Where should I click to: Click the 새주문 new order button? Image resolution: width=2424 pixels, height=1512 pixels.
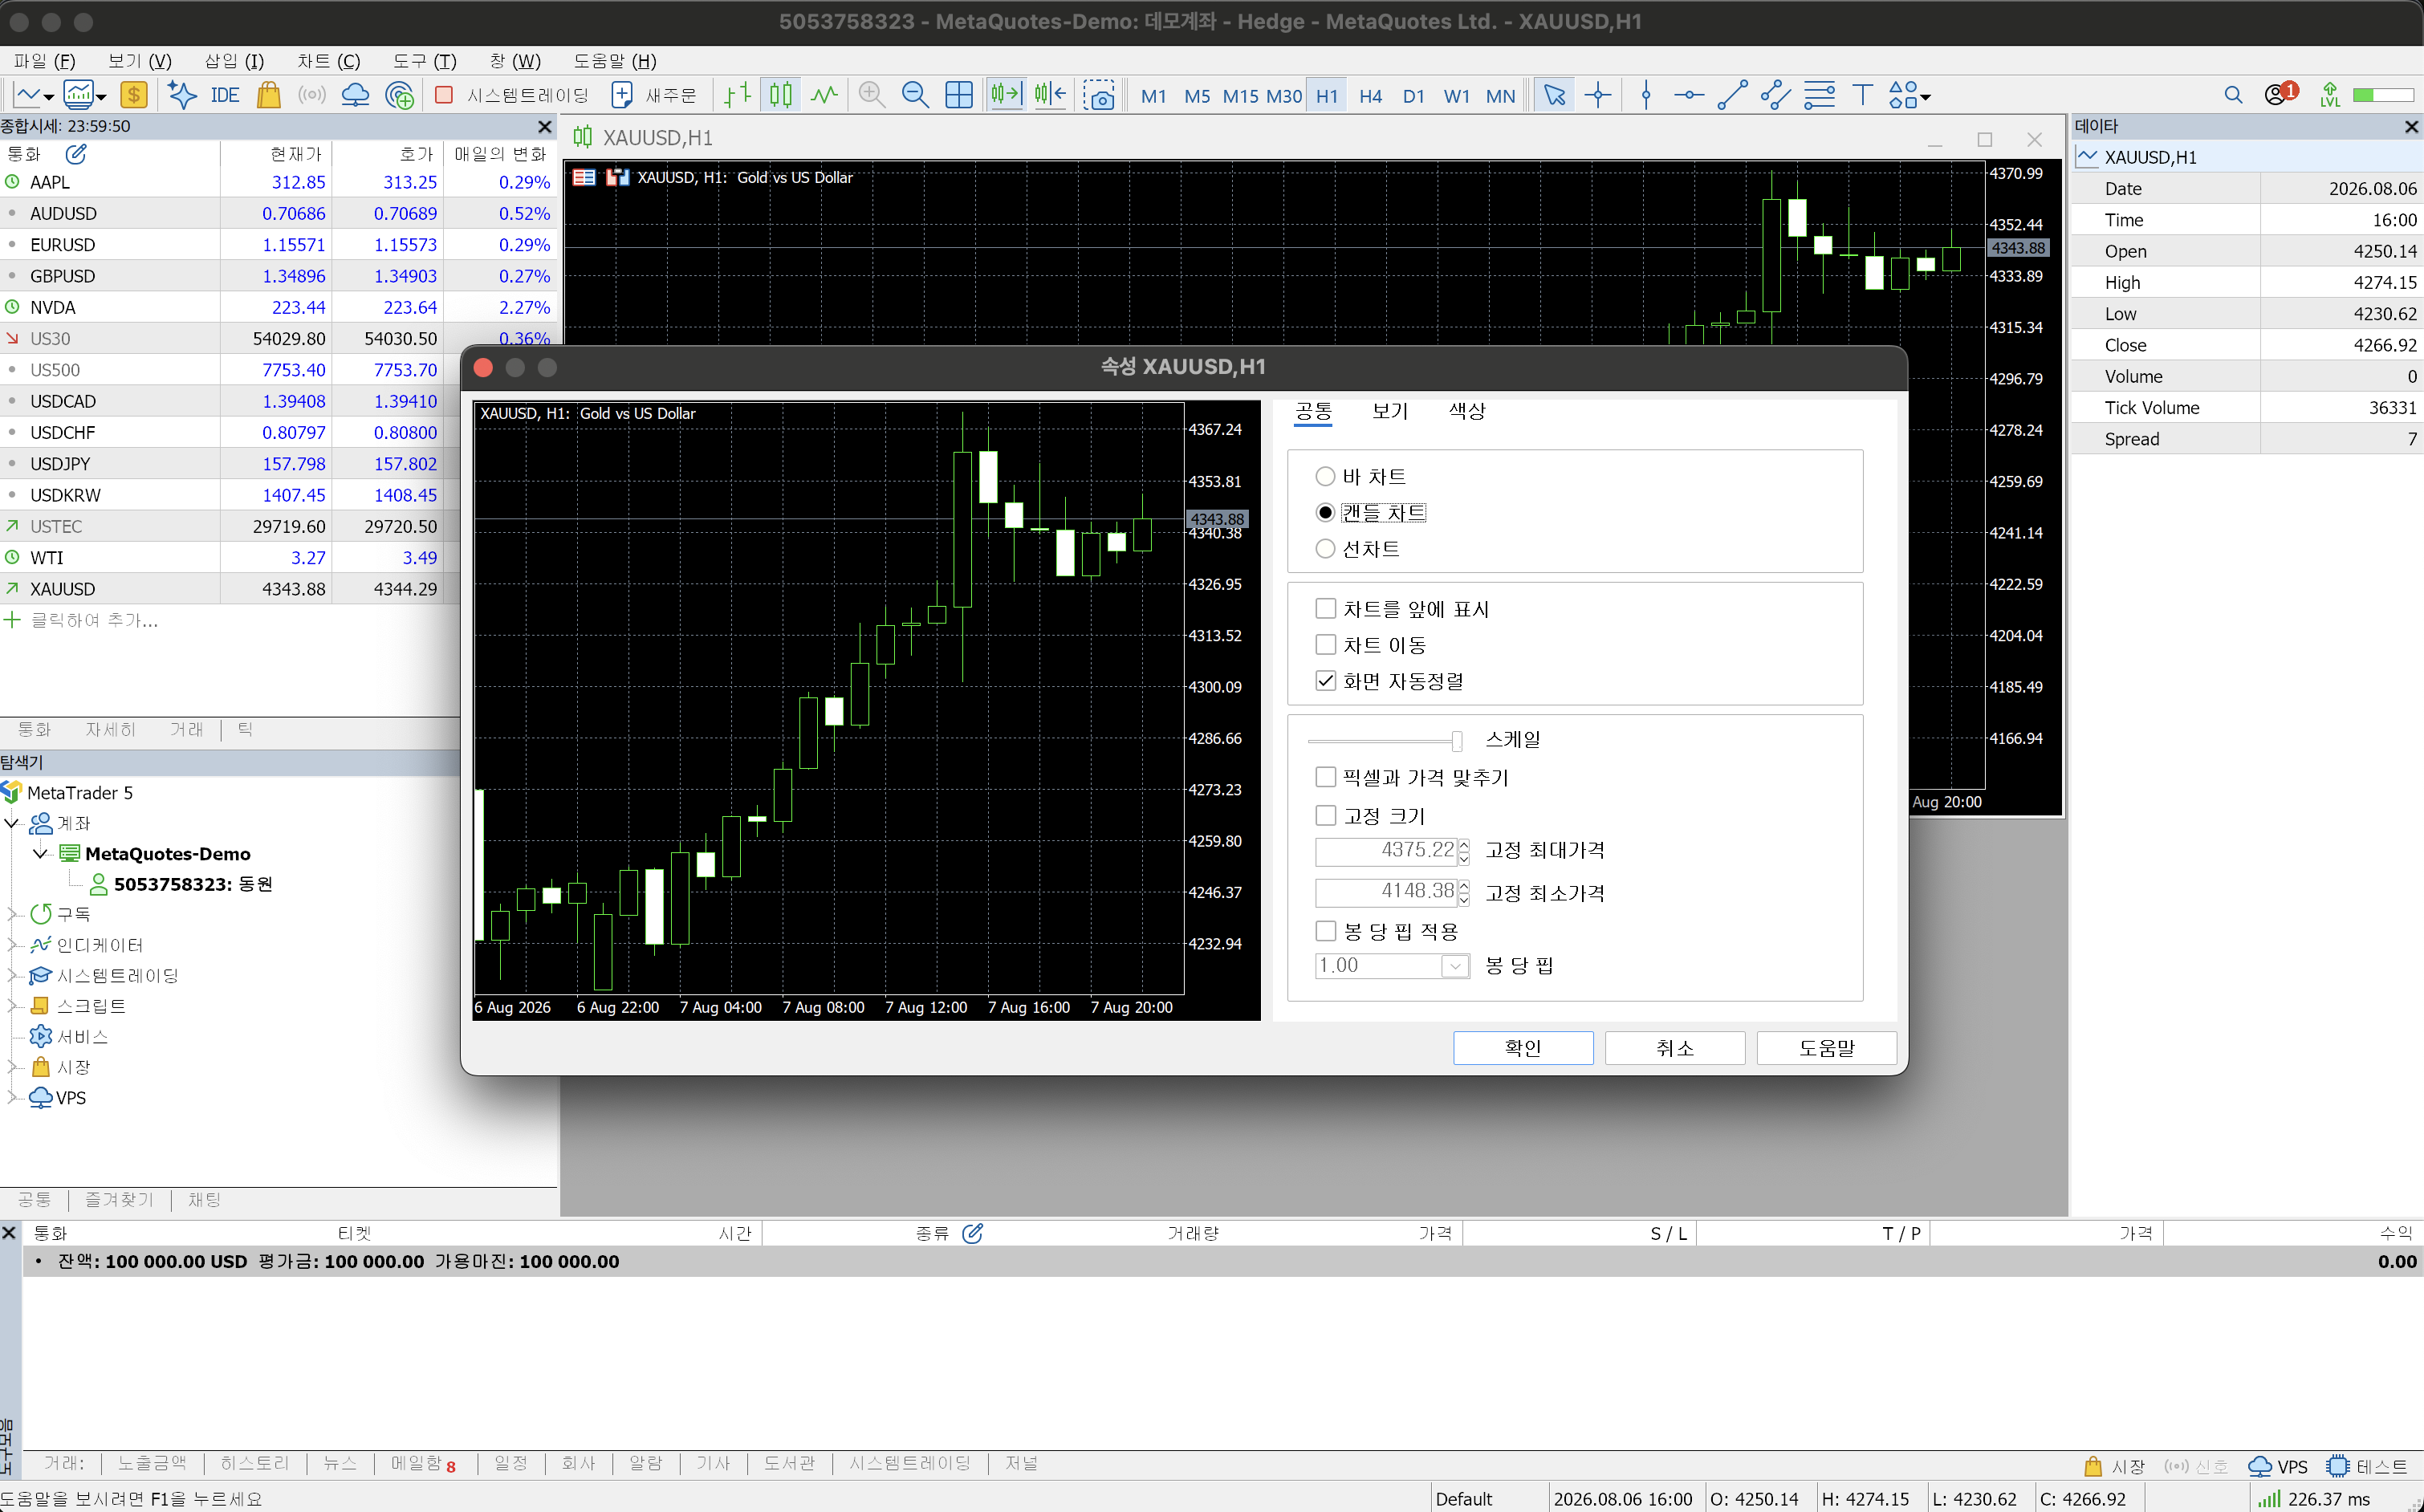(x=654, y=95)
